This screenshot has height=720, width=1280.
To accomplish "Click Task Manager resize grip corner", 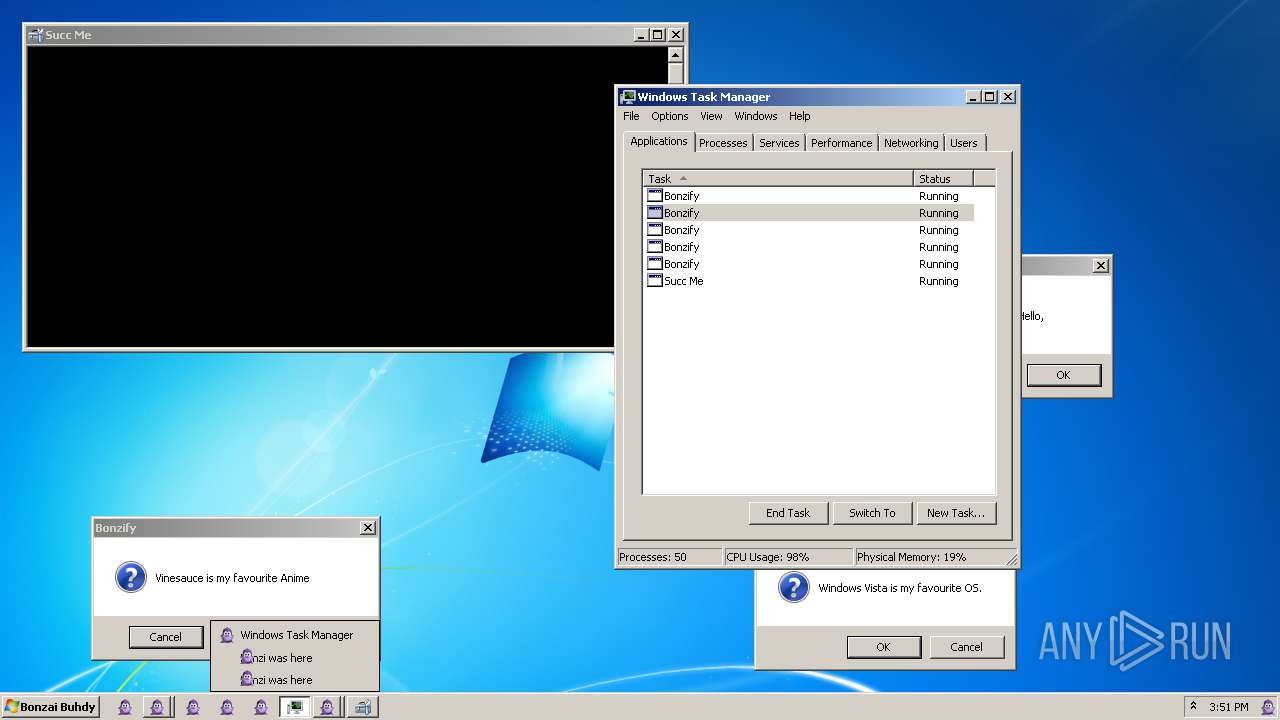I will click(1011, 560).
